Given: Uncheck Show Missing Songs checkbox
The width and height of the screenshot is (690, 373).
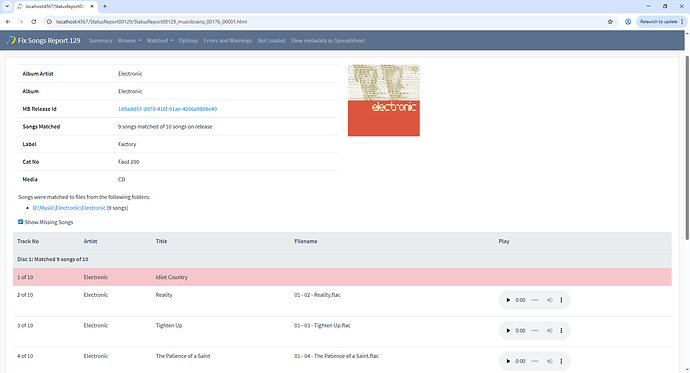Looking at the screenshot, I should pos(20,222).
